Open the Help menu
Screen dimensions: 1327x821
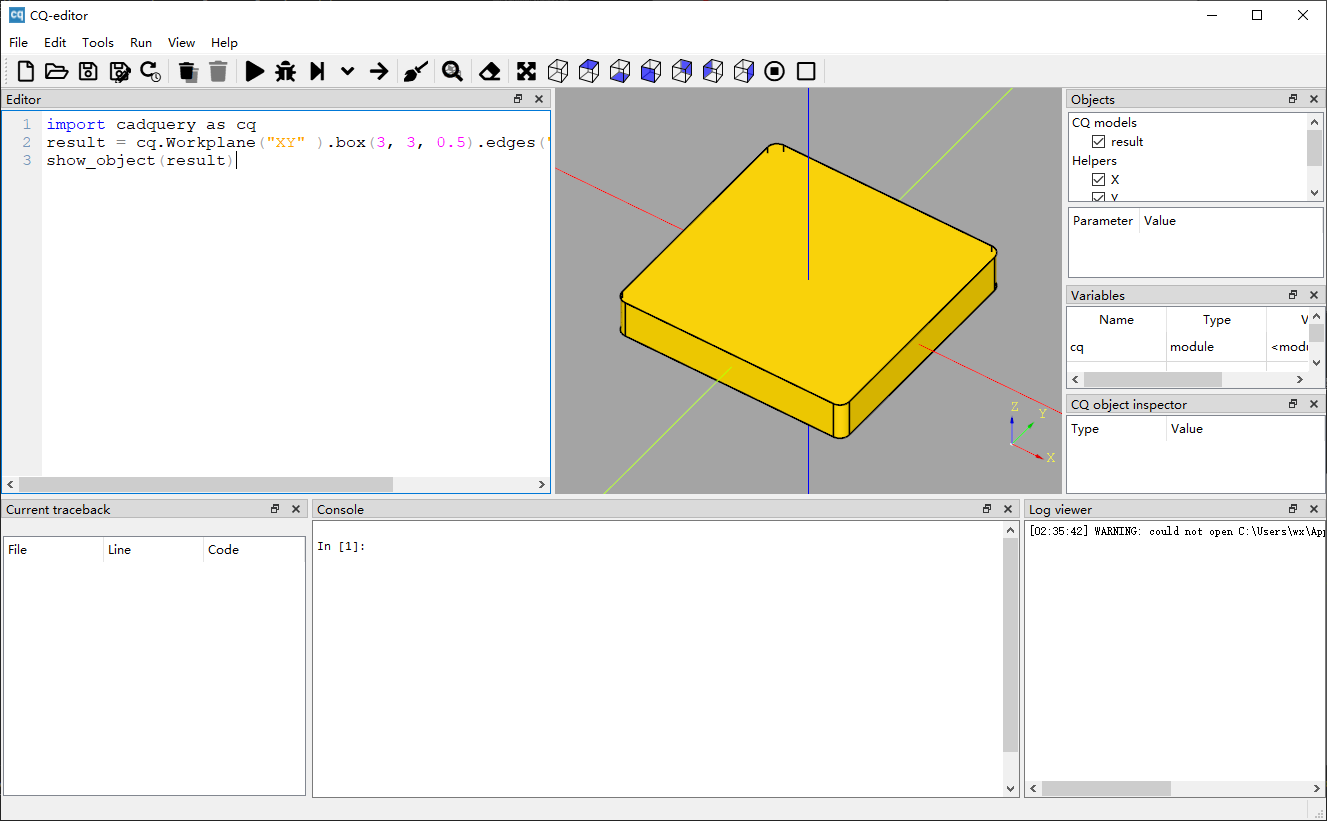pyautogui.click(x=224, y=43)
